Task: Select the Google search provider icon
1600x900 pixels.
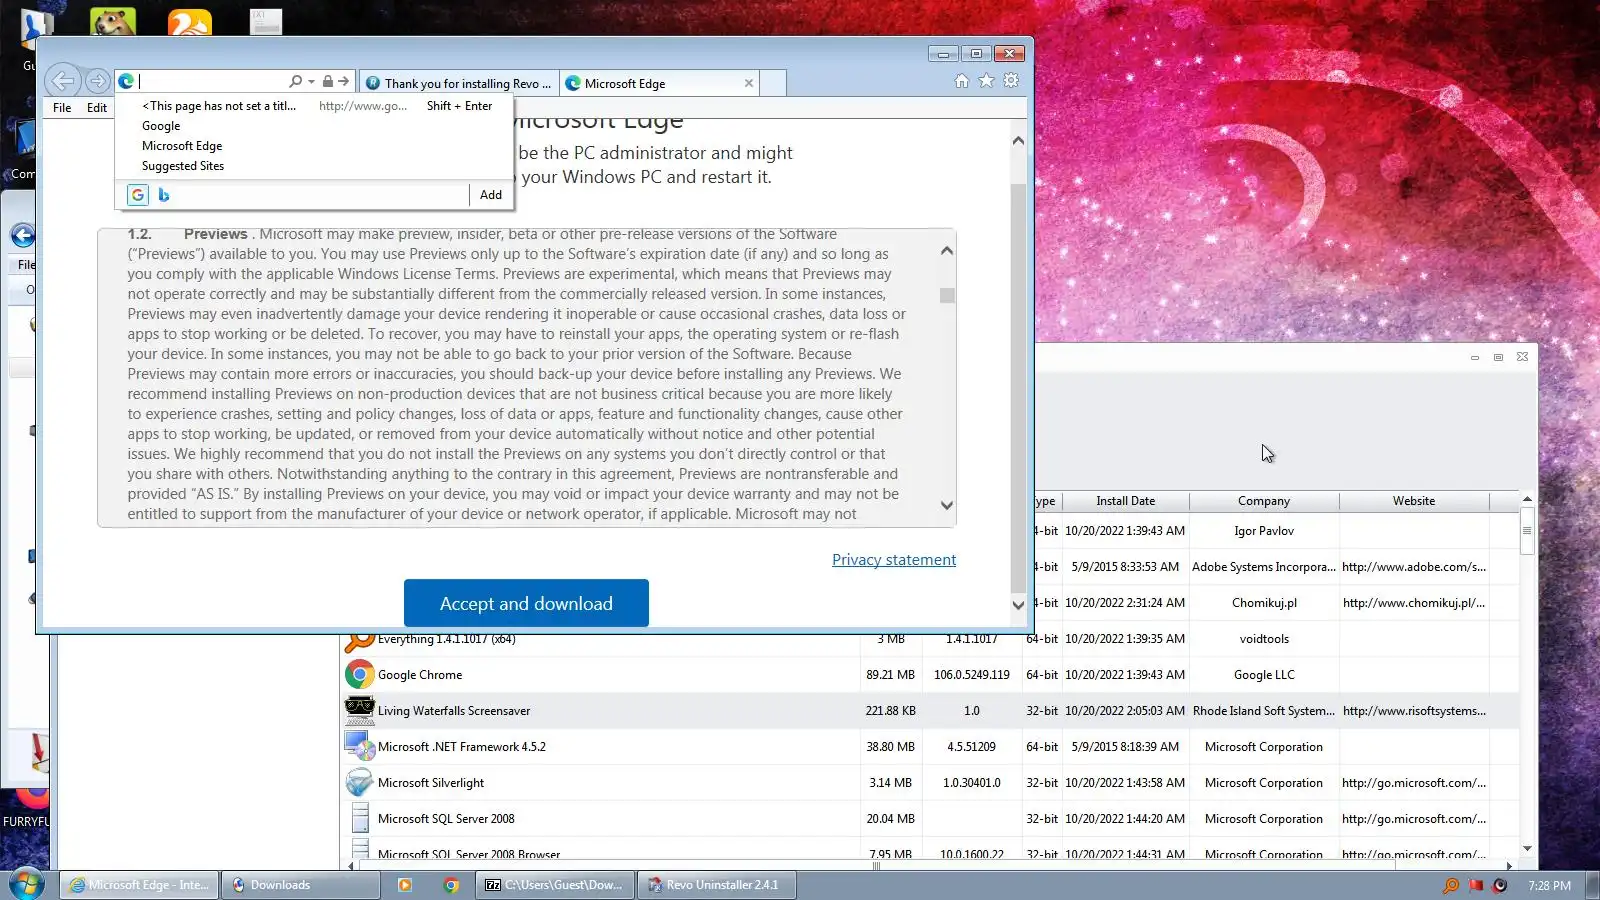Action: click(138, 195)
